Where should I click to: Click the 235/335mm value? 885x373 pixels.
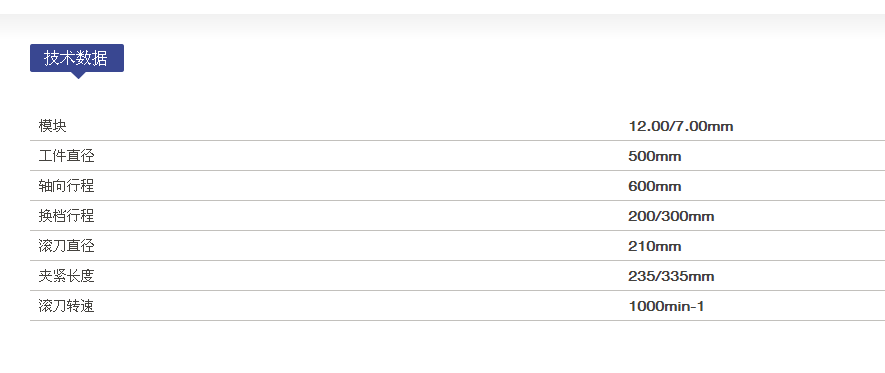pyautogui.click(x=671, y=276)
